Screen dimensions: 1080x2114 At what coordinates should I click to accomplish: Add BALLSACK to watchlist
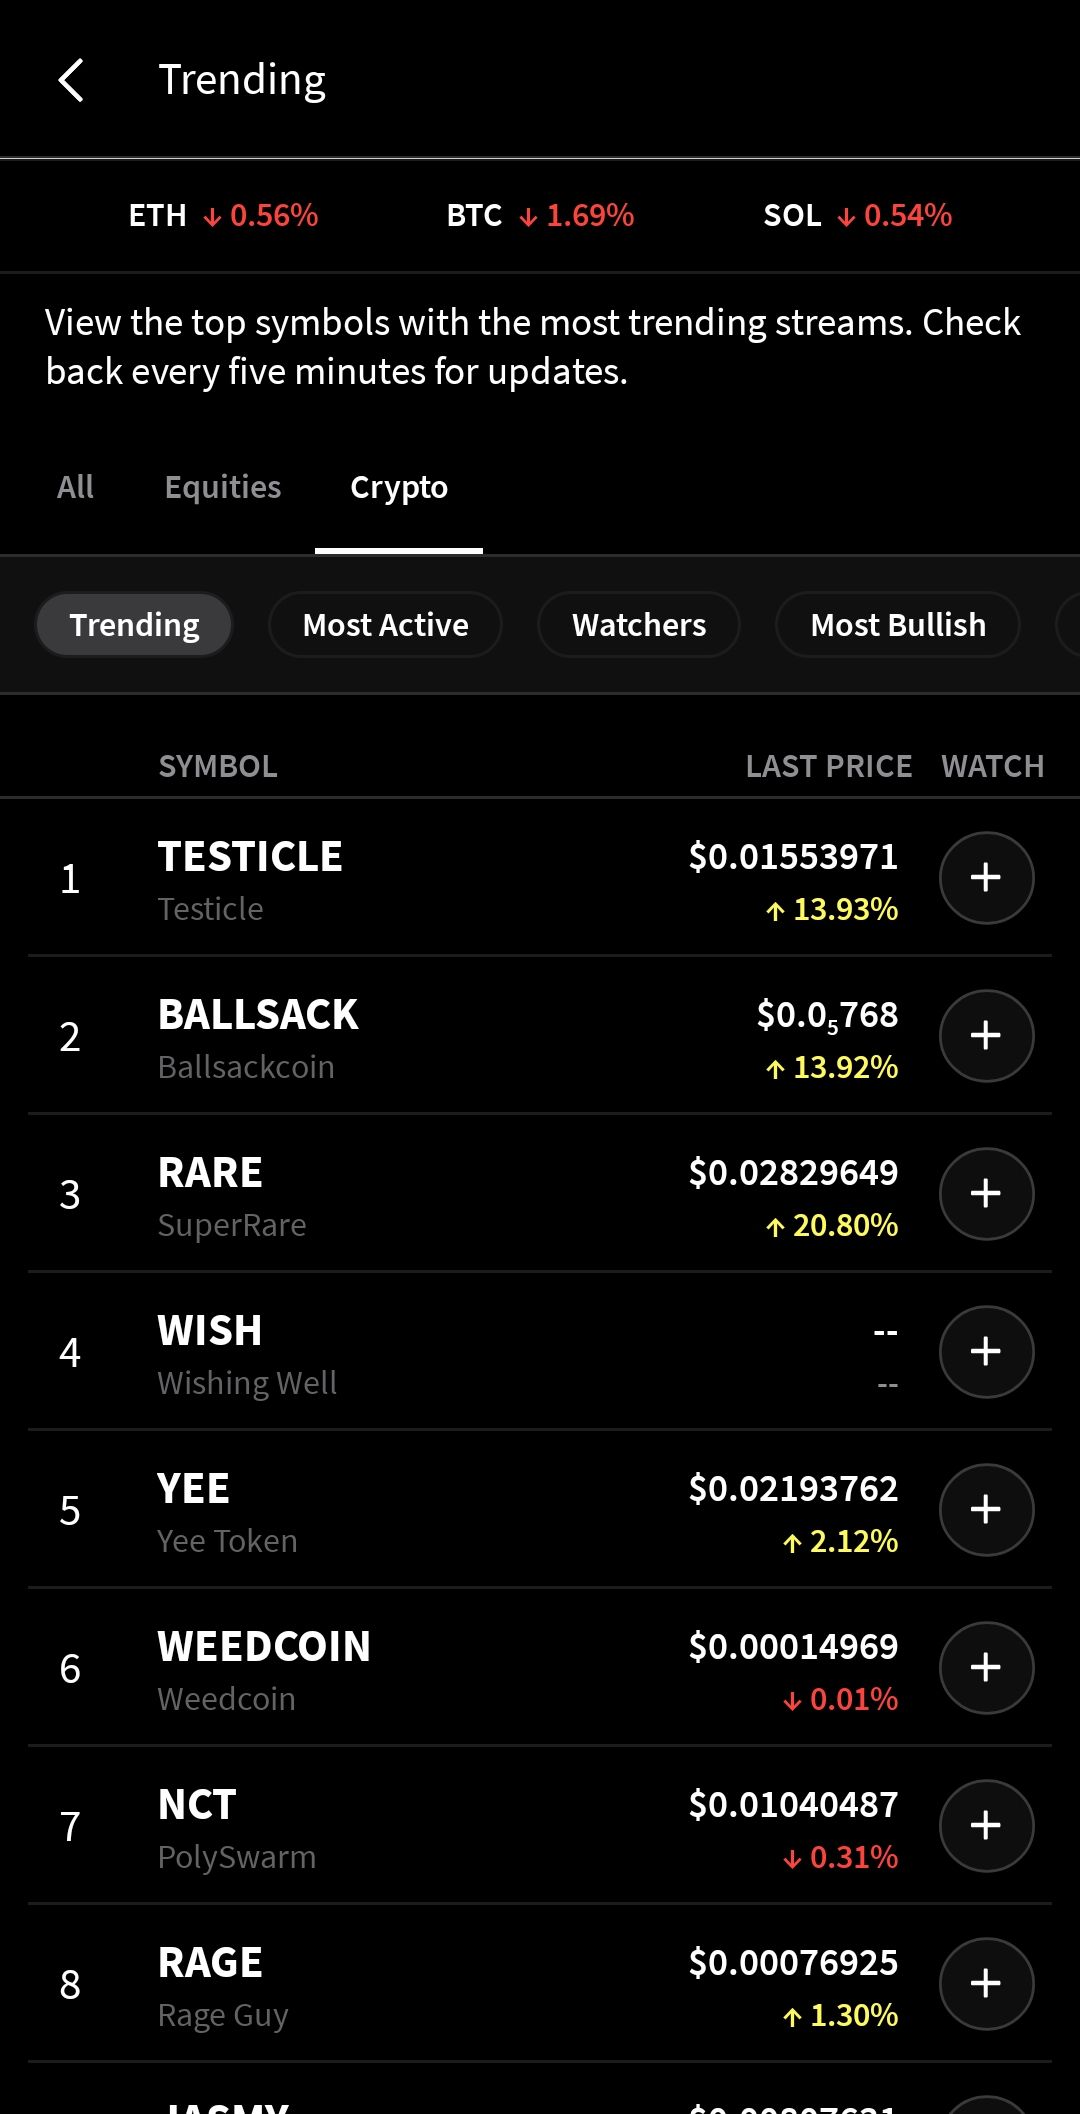click(x=986, y=1036)
